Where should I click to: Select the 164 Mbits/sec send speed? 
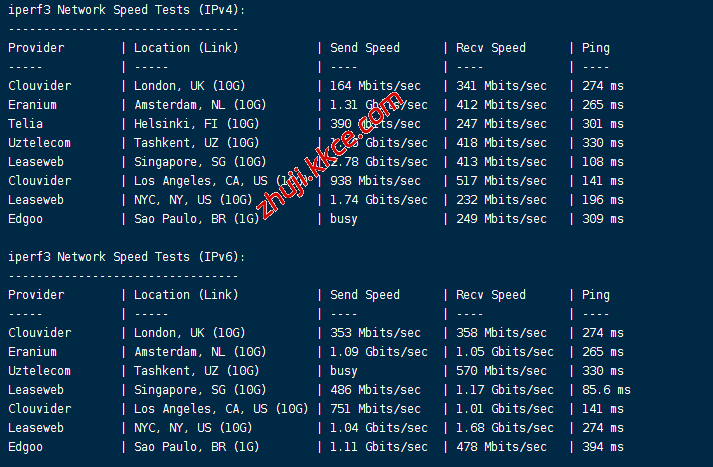(x=375, y=86)
